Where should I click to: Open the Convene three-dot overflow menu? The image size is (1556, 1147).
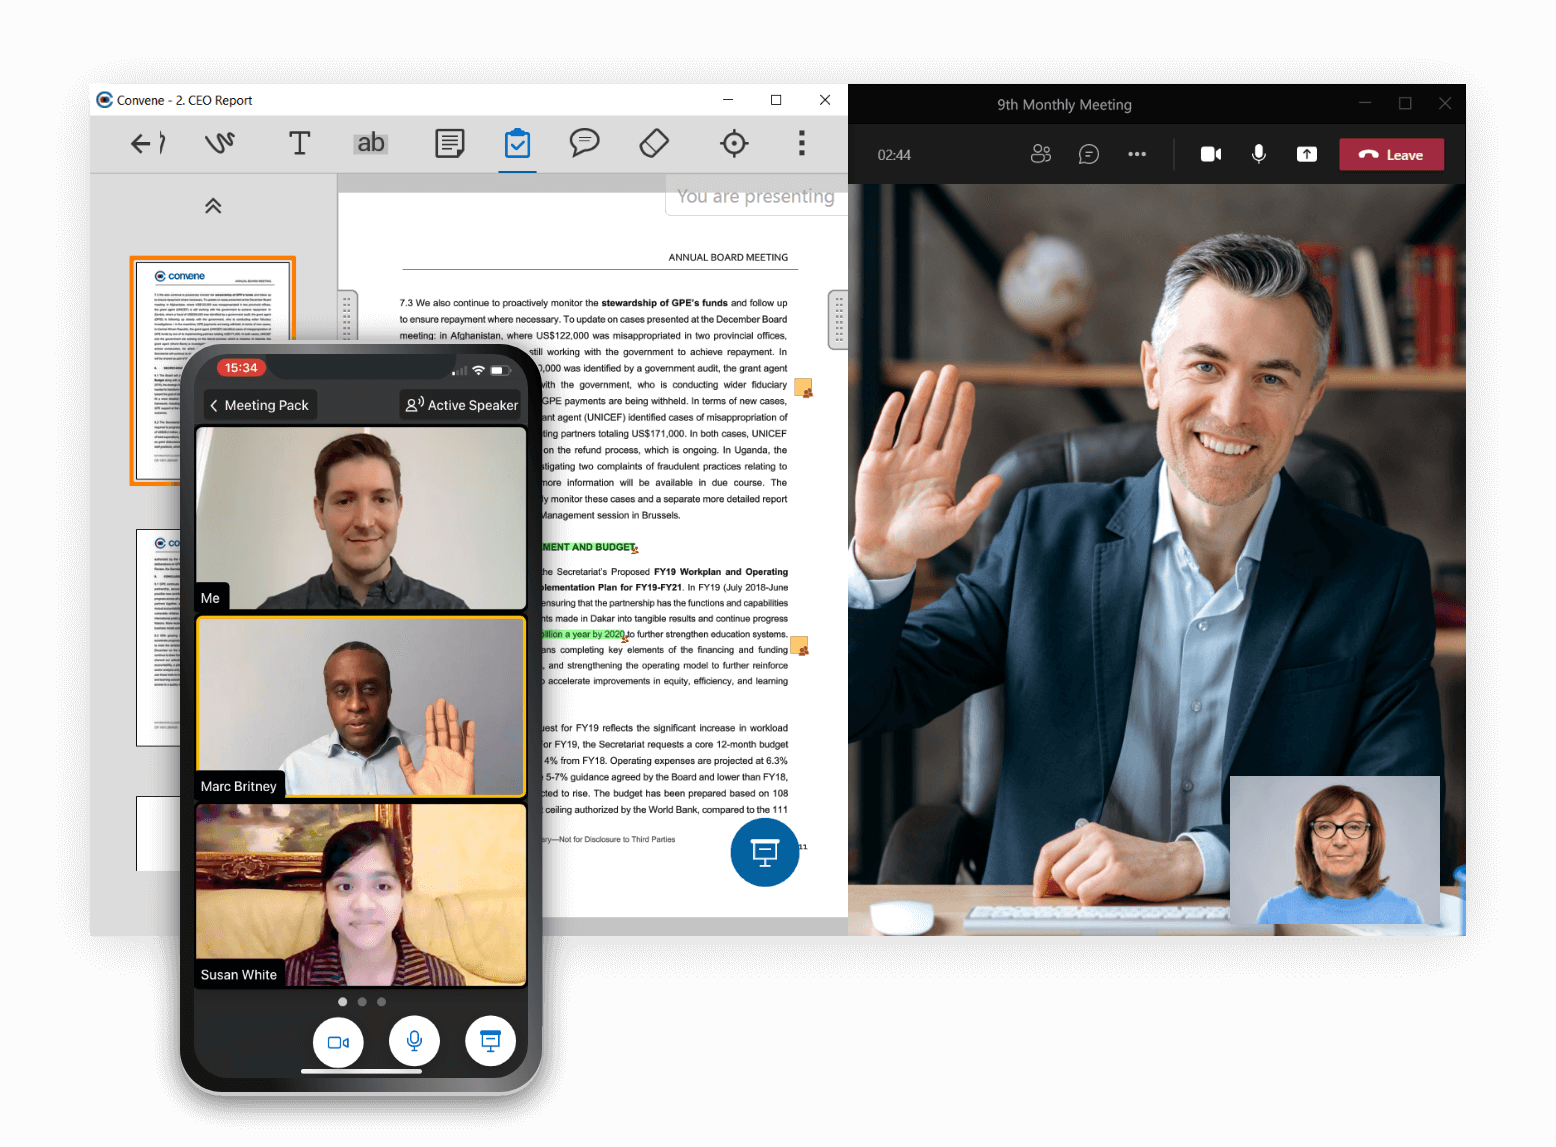pyautogui.click(x=802, y=143)
